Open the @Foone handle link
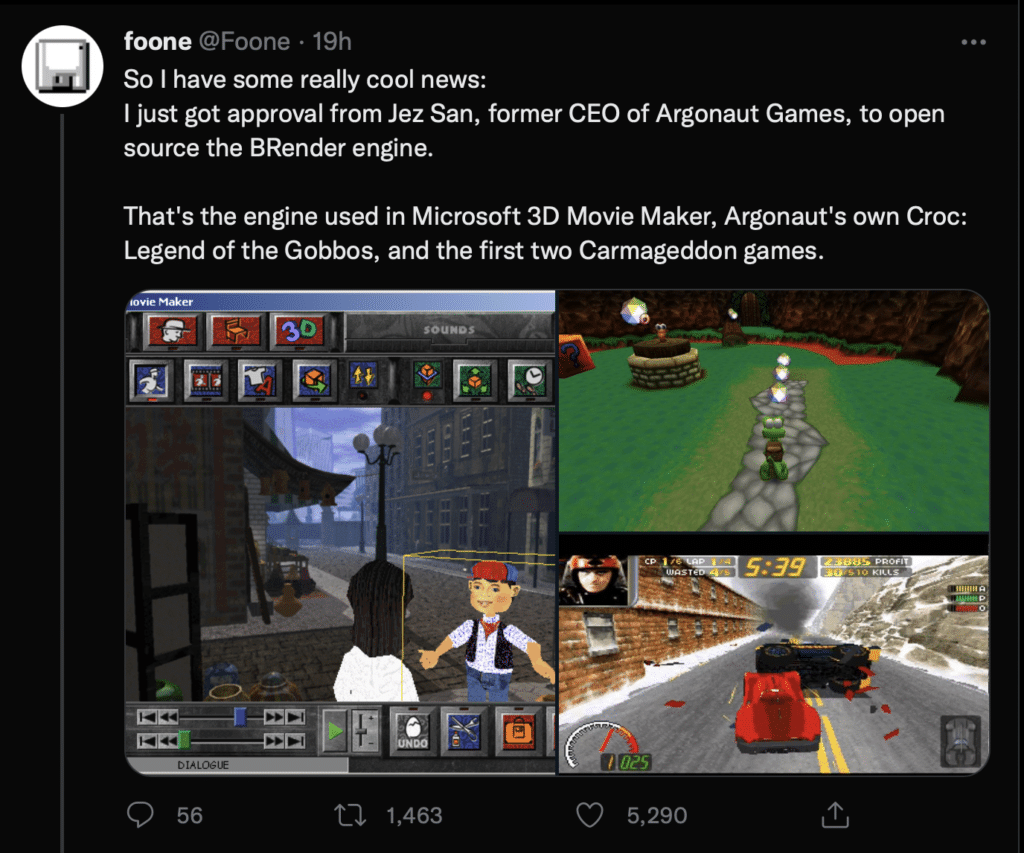 pos(244,42)
